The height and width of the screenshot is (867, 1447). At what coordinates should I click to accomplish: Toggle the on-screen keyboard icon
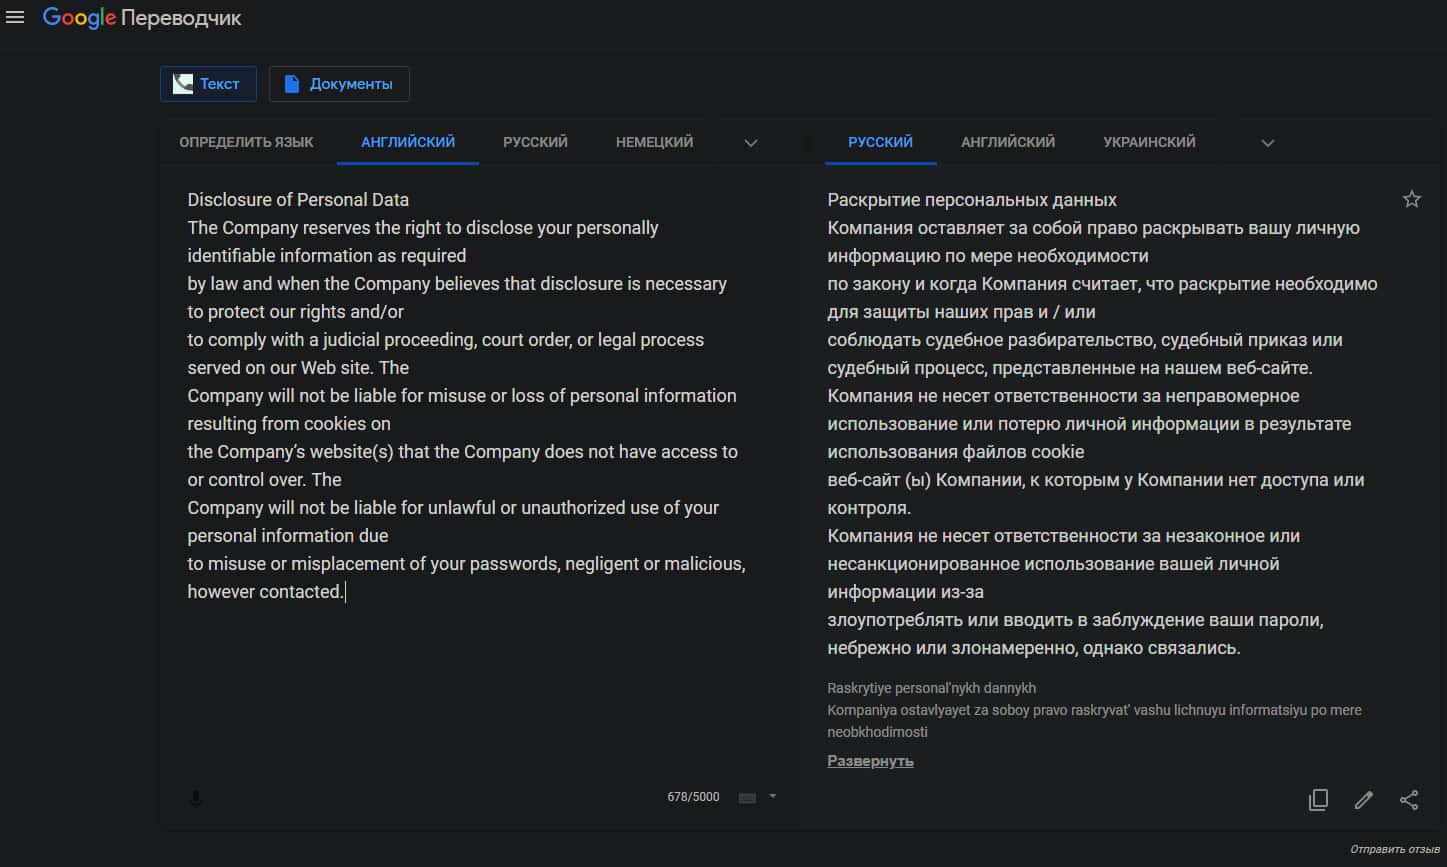(x=747, y=797)
